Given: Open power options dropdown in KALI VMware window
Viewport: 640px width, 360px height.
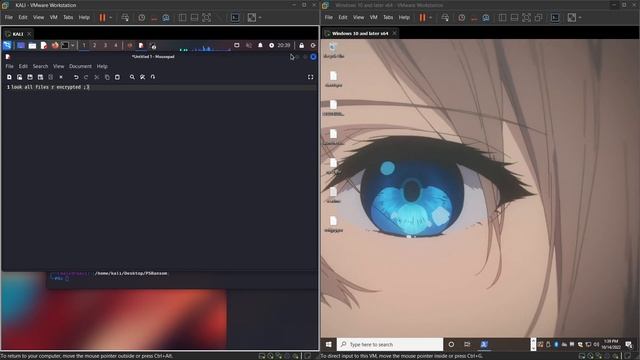Looking at the screenshot, I should (111, 18).
